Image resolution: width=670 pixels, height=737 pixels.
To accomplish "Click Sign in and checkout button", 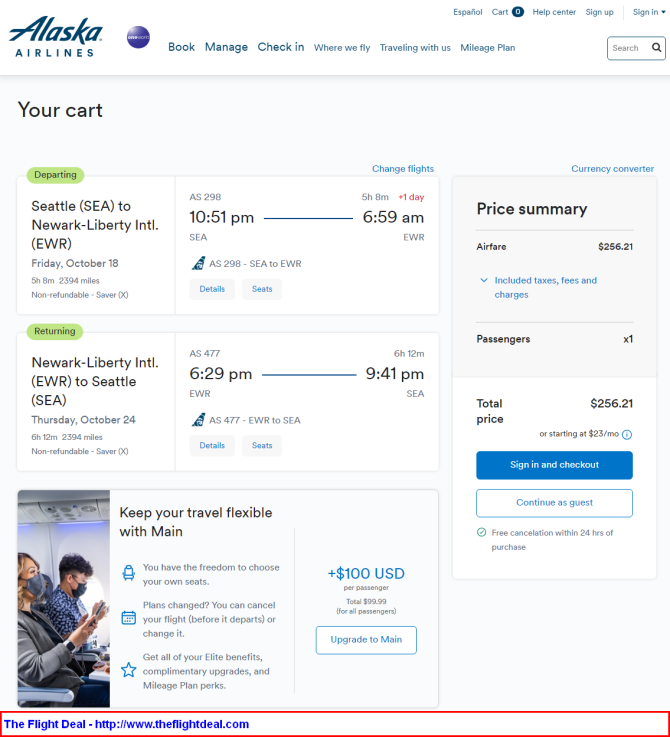I will tap(554, 465).
